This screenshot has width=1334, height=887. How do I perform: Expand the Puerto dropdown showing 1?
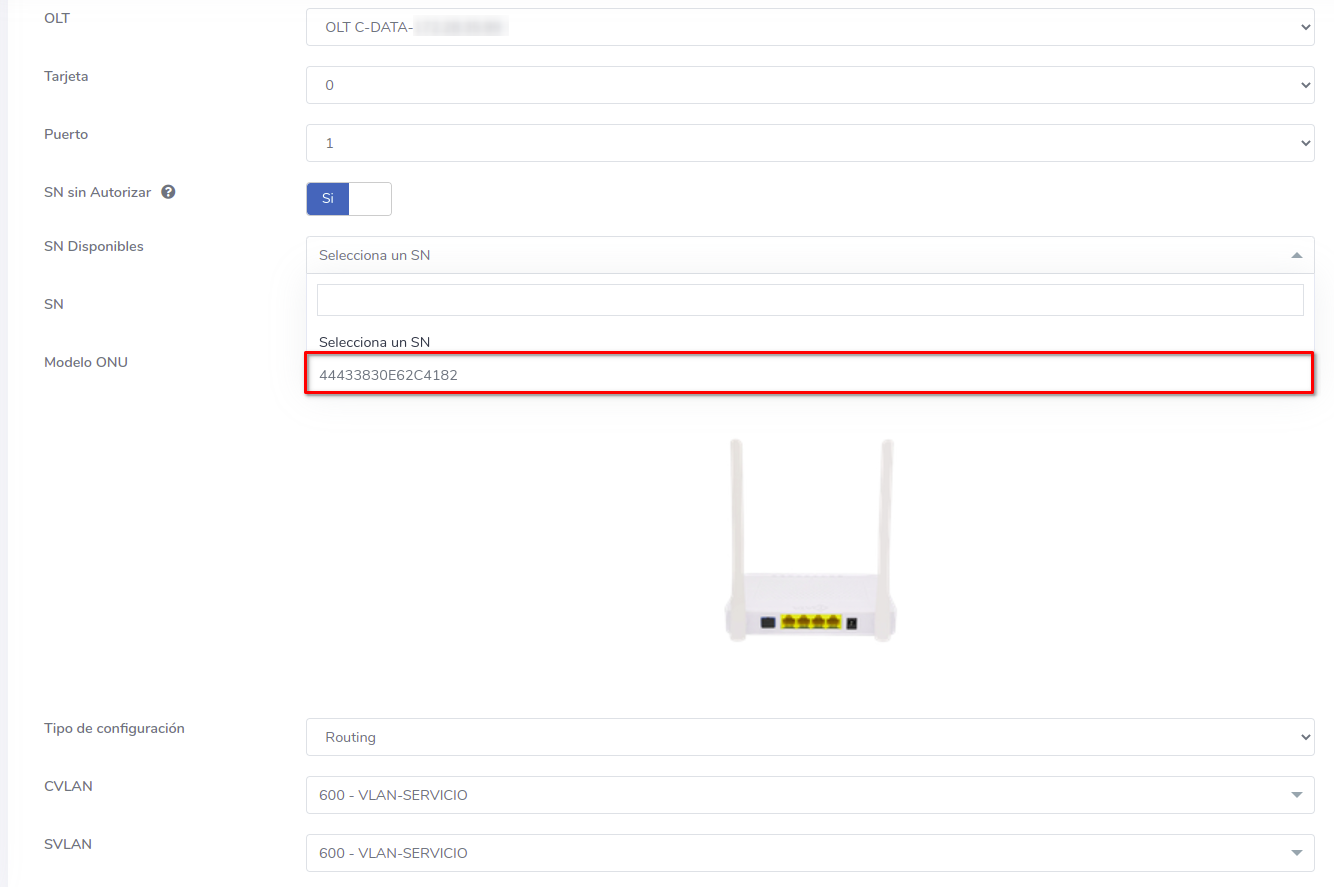pos(809,144)
